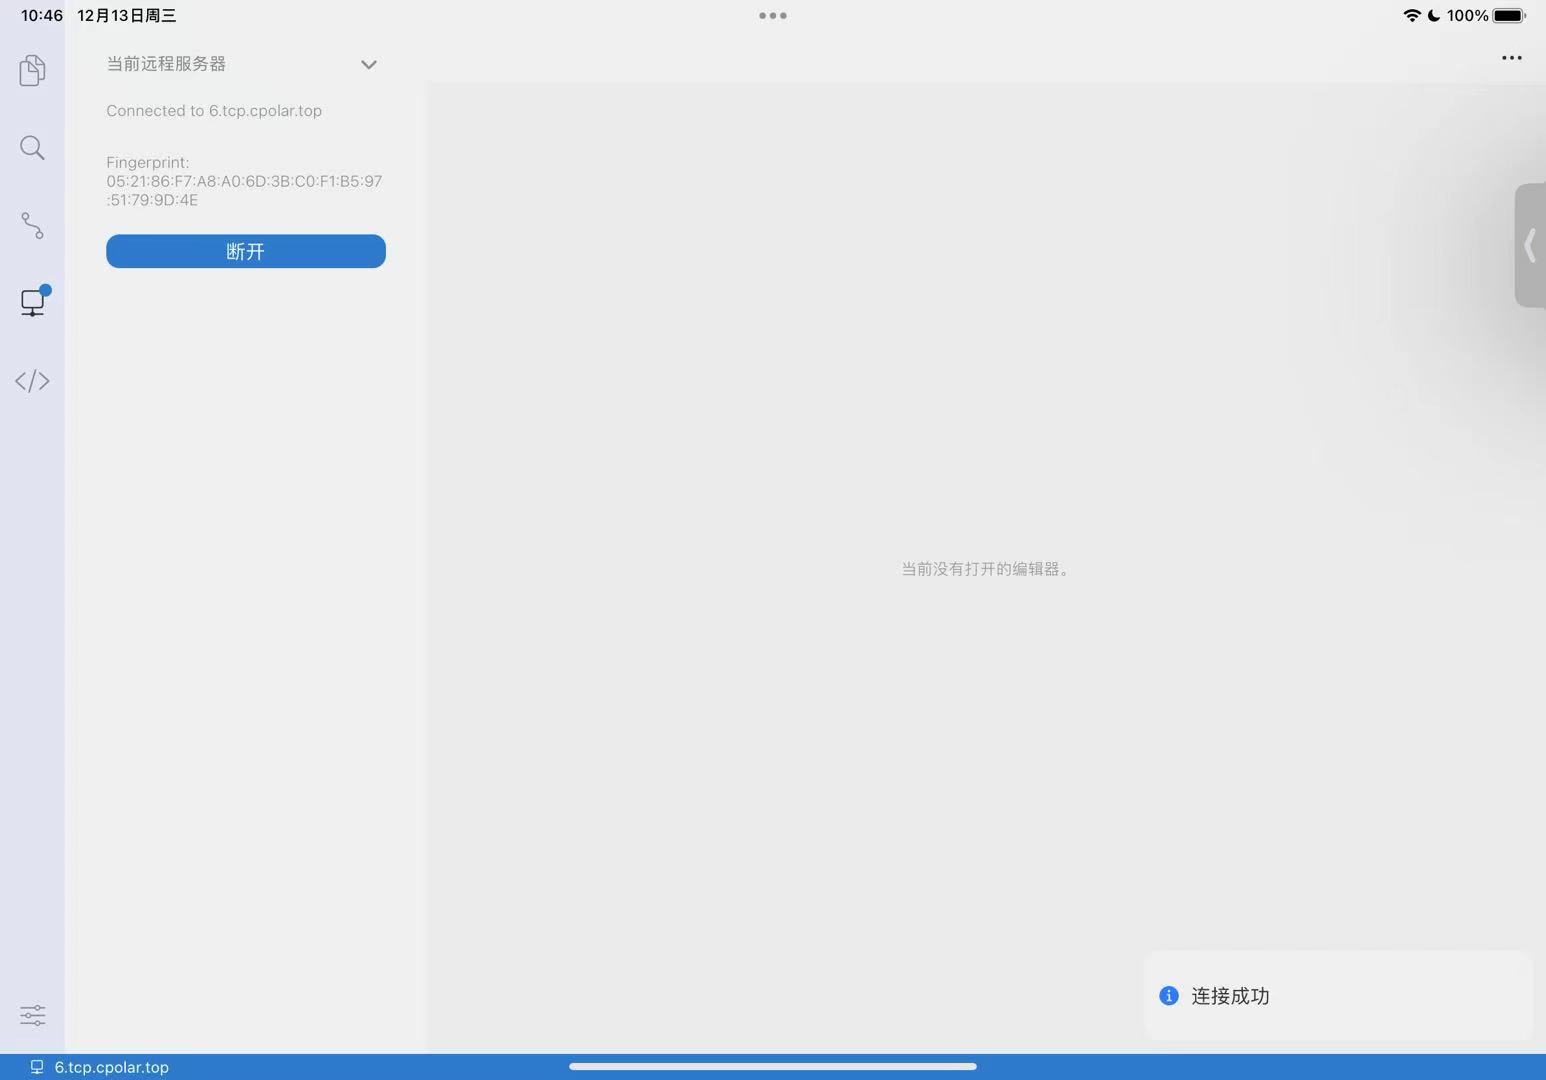
Task: Open the search panel icon
Action: [32, 148]
